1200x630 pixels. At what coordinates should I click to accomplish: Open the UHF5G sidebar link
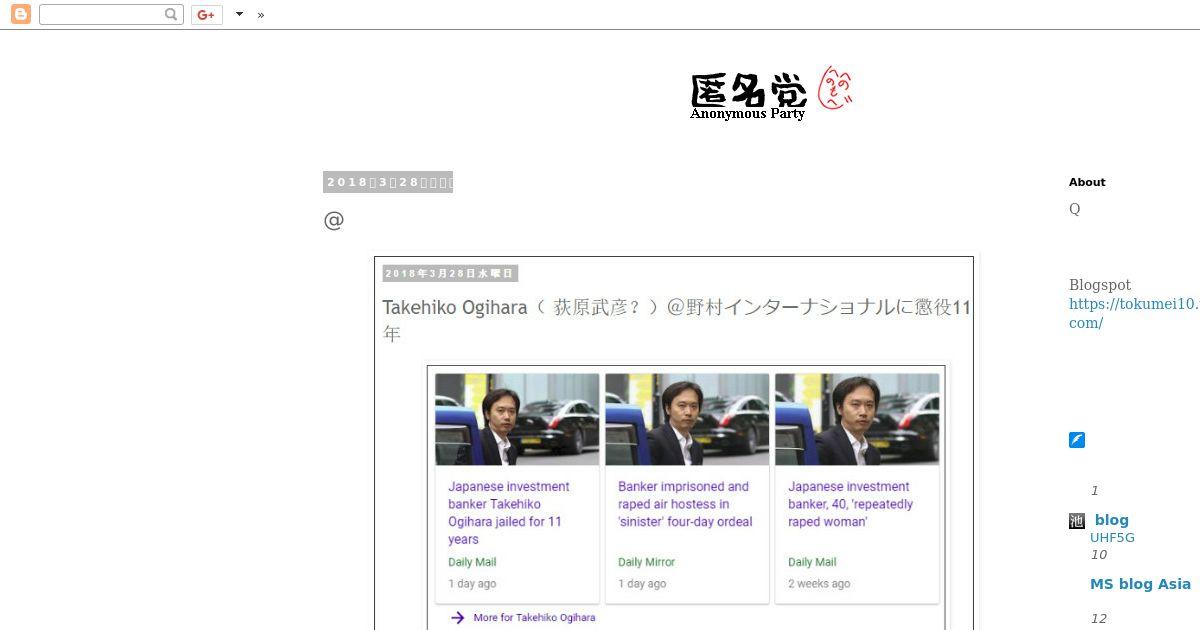[1112, 538]
